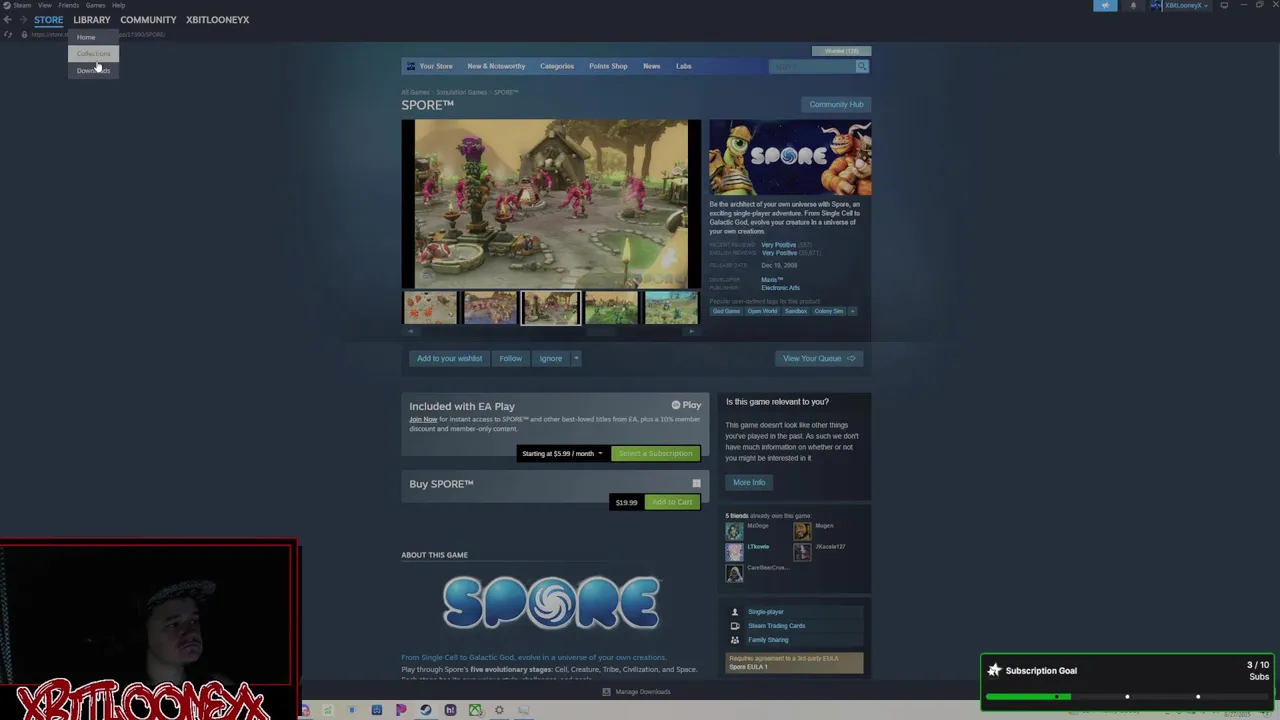Open Steam menu in the menu bar
Image resolution: width=1280 pixels, height=720 pixels.
pyautogui.click(x=22, y=5)
